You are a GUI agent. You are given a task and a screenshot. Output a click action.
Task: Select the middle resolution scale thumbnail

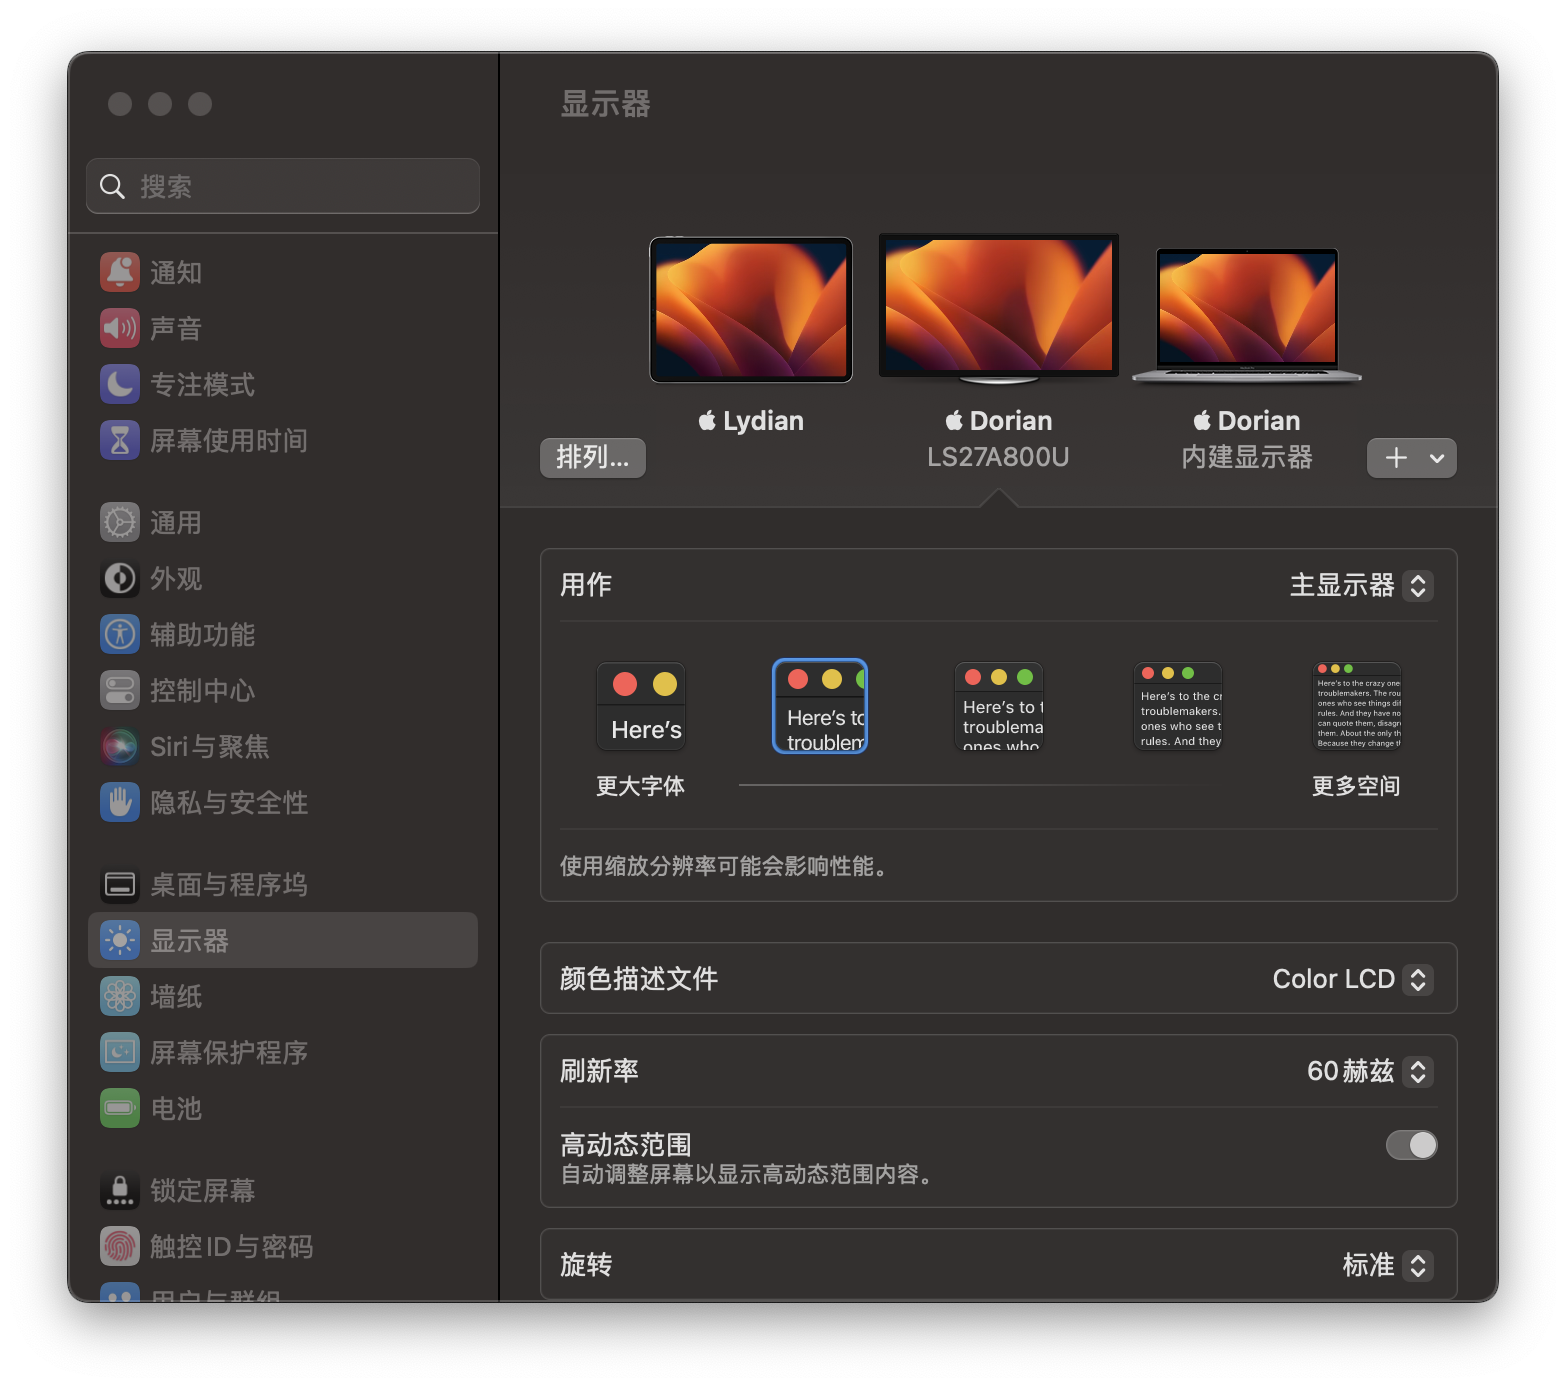coord(999,707)
